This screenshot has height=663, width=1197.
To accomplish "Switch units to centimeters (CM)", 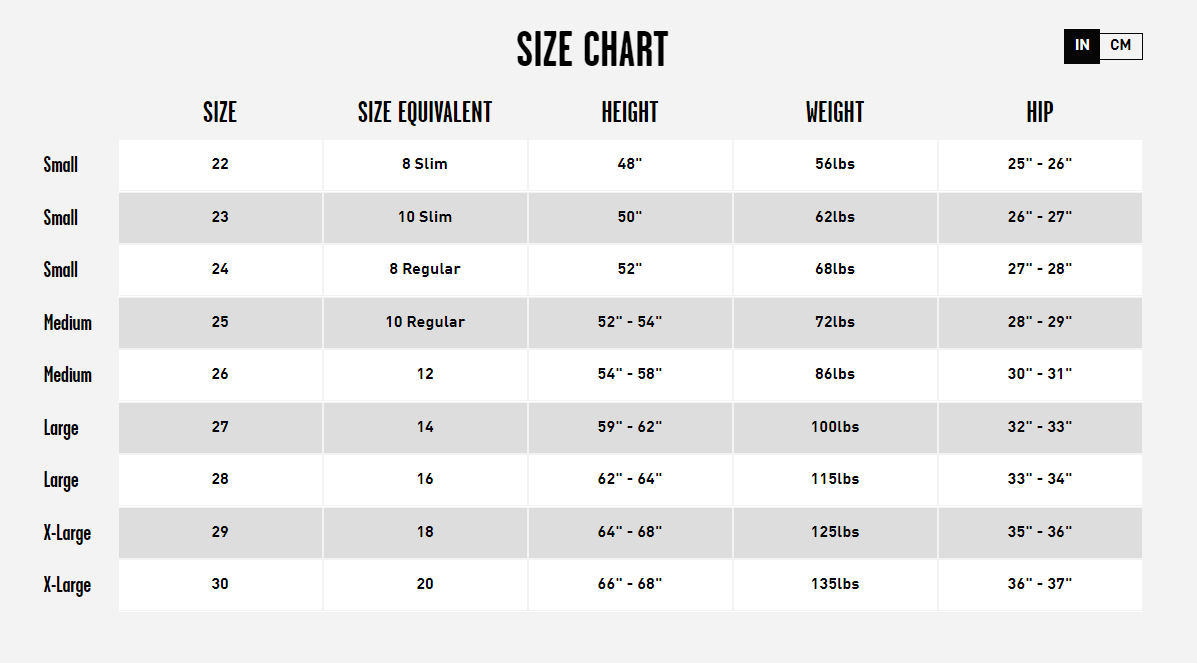I will click(x=1120, y=46).
